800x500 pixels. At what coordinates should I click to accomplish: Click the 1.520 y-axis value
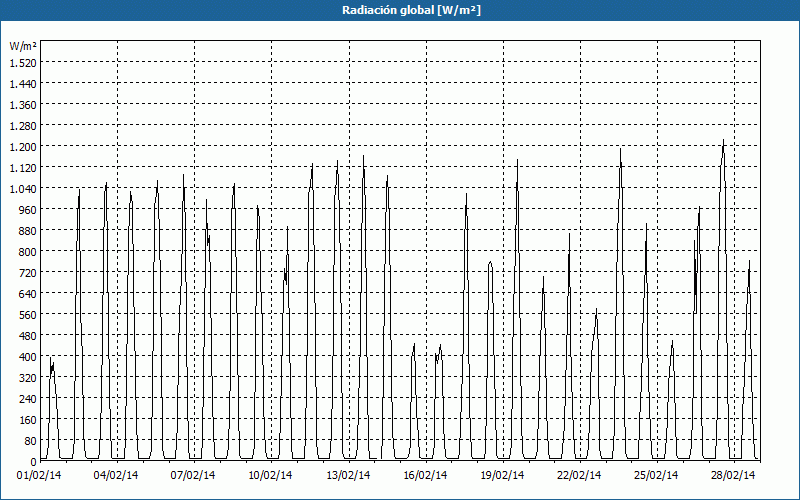click(x=23, y=63)
